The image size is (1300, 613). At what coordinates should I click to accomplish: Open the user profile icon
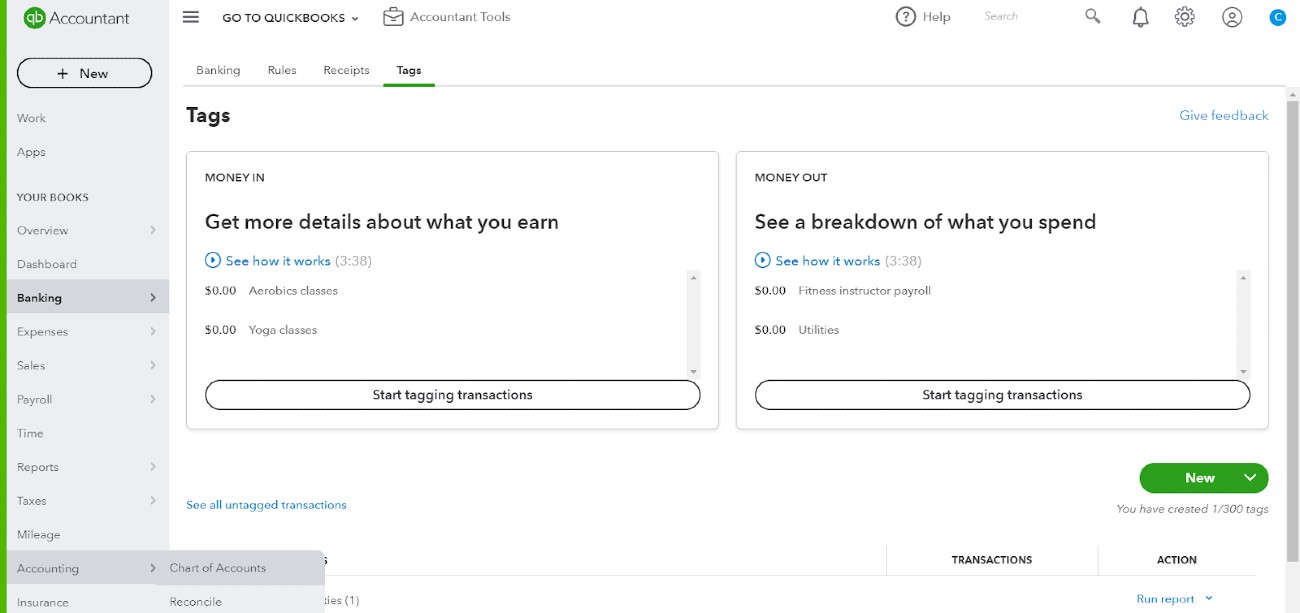pyautogui.click(x=1232, y=17)
